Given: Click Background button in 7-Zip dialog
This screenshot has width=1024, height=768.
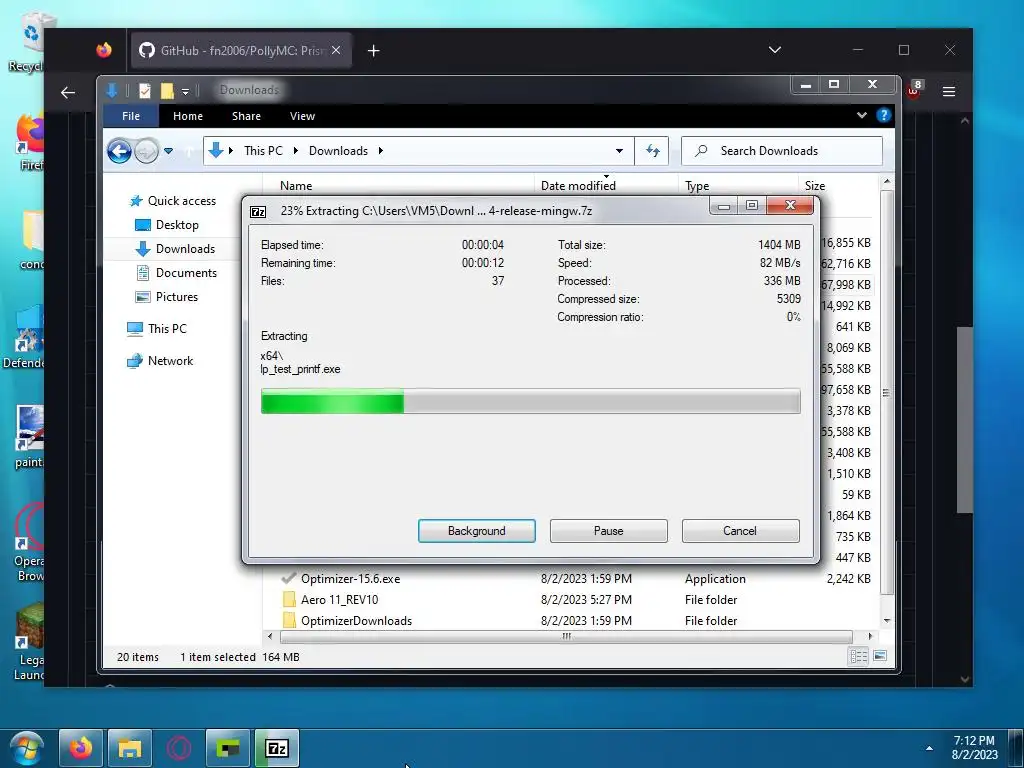Looking at the screenshot, I should tap(477, 531).
